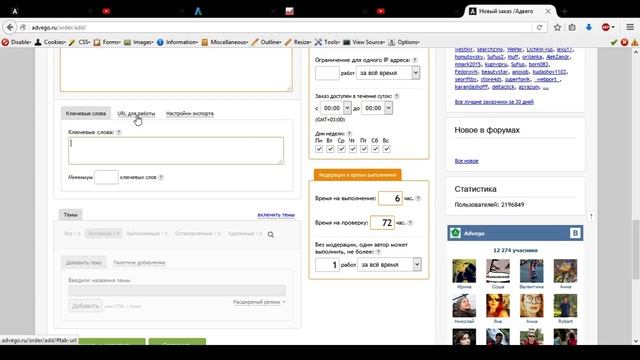The image size is (640, 360).
Task: Click the orange warning triangle icon
Action: [x=635, y=42]
